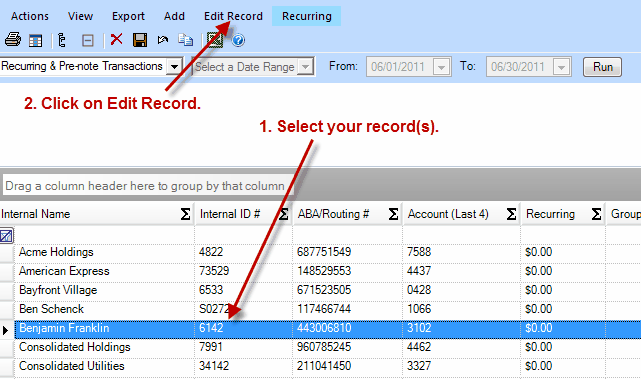Click the filter row icon below Internal Name
Image resolution: width=641 pixels, height=379 pixels.
point(7,235)
